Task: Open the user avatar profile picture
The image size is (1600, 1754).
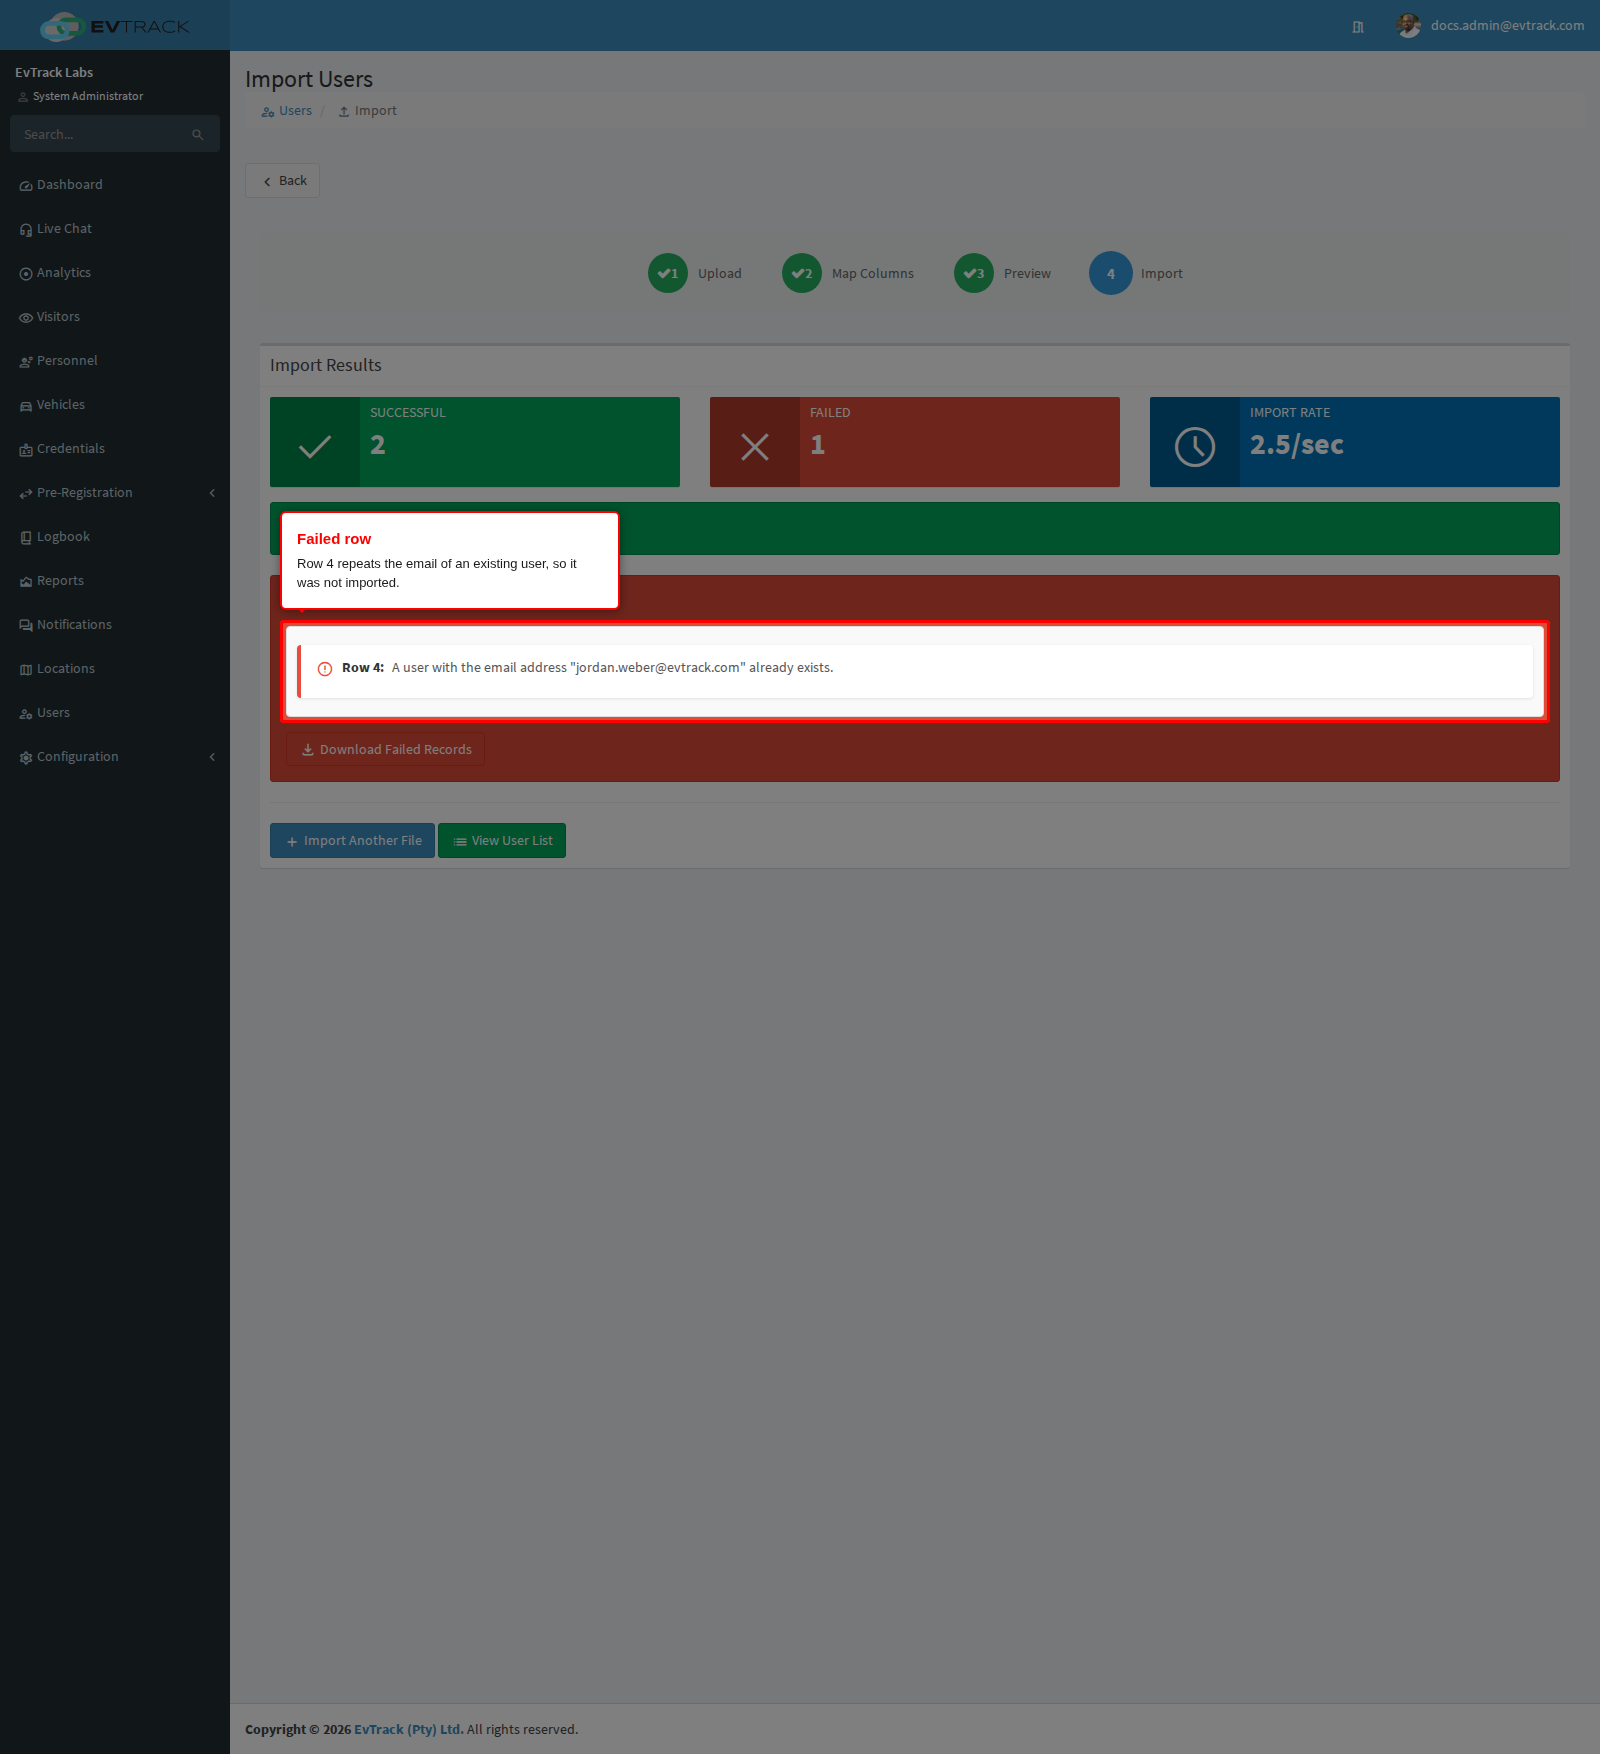Action: tap(1408, 26)
